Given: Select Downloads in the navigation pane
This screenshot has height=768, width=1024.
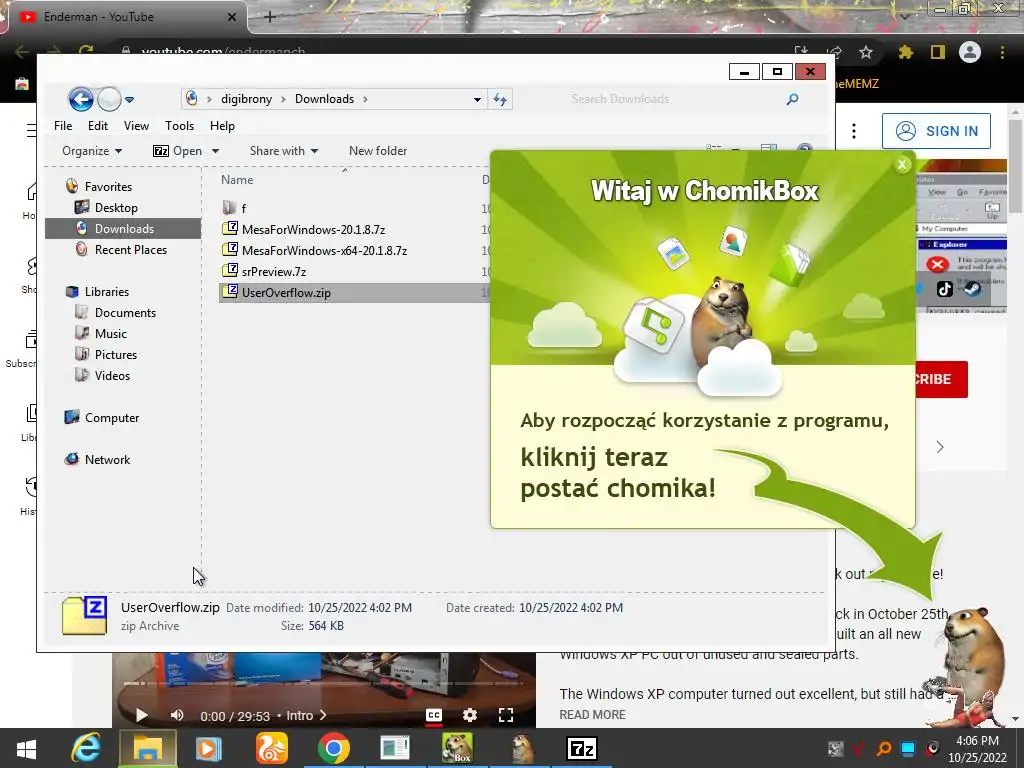Looking at the screenshot, I should click(x=123, y=229).
